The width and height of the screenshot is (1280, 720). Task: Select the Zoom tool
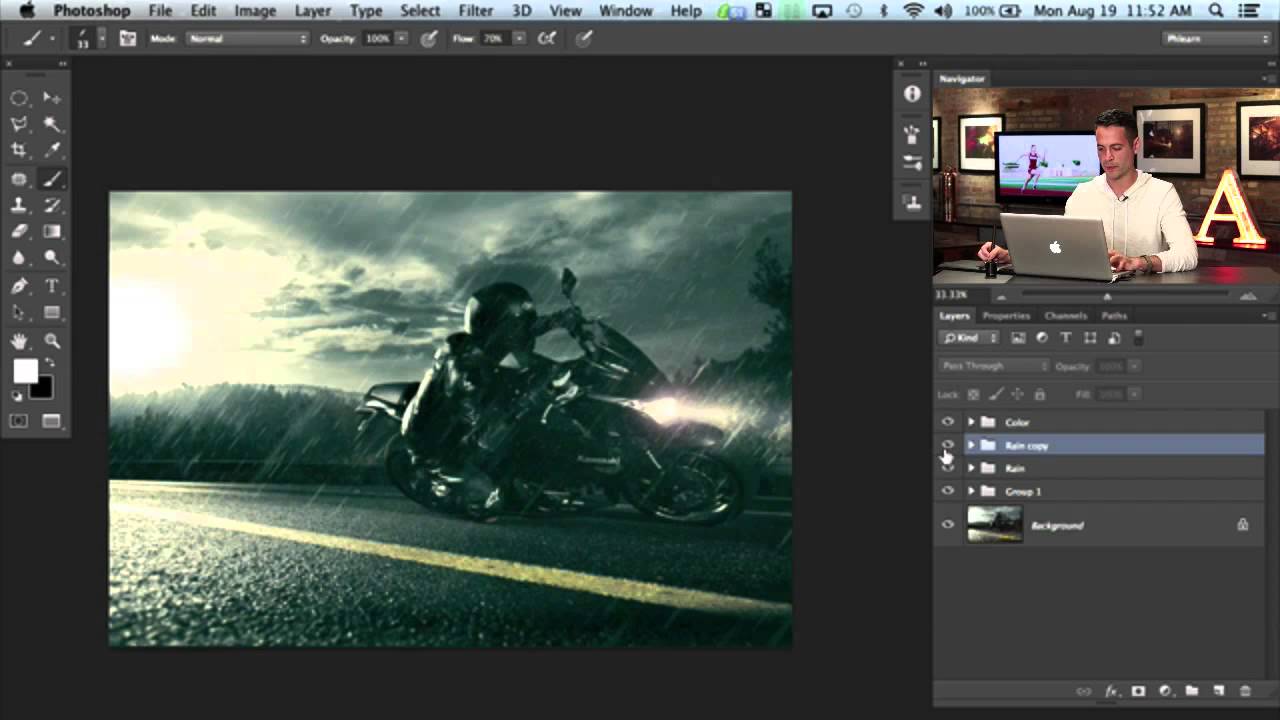52,342
